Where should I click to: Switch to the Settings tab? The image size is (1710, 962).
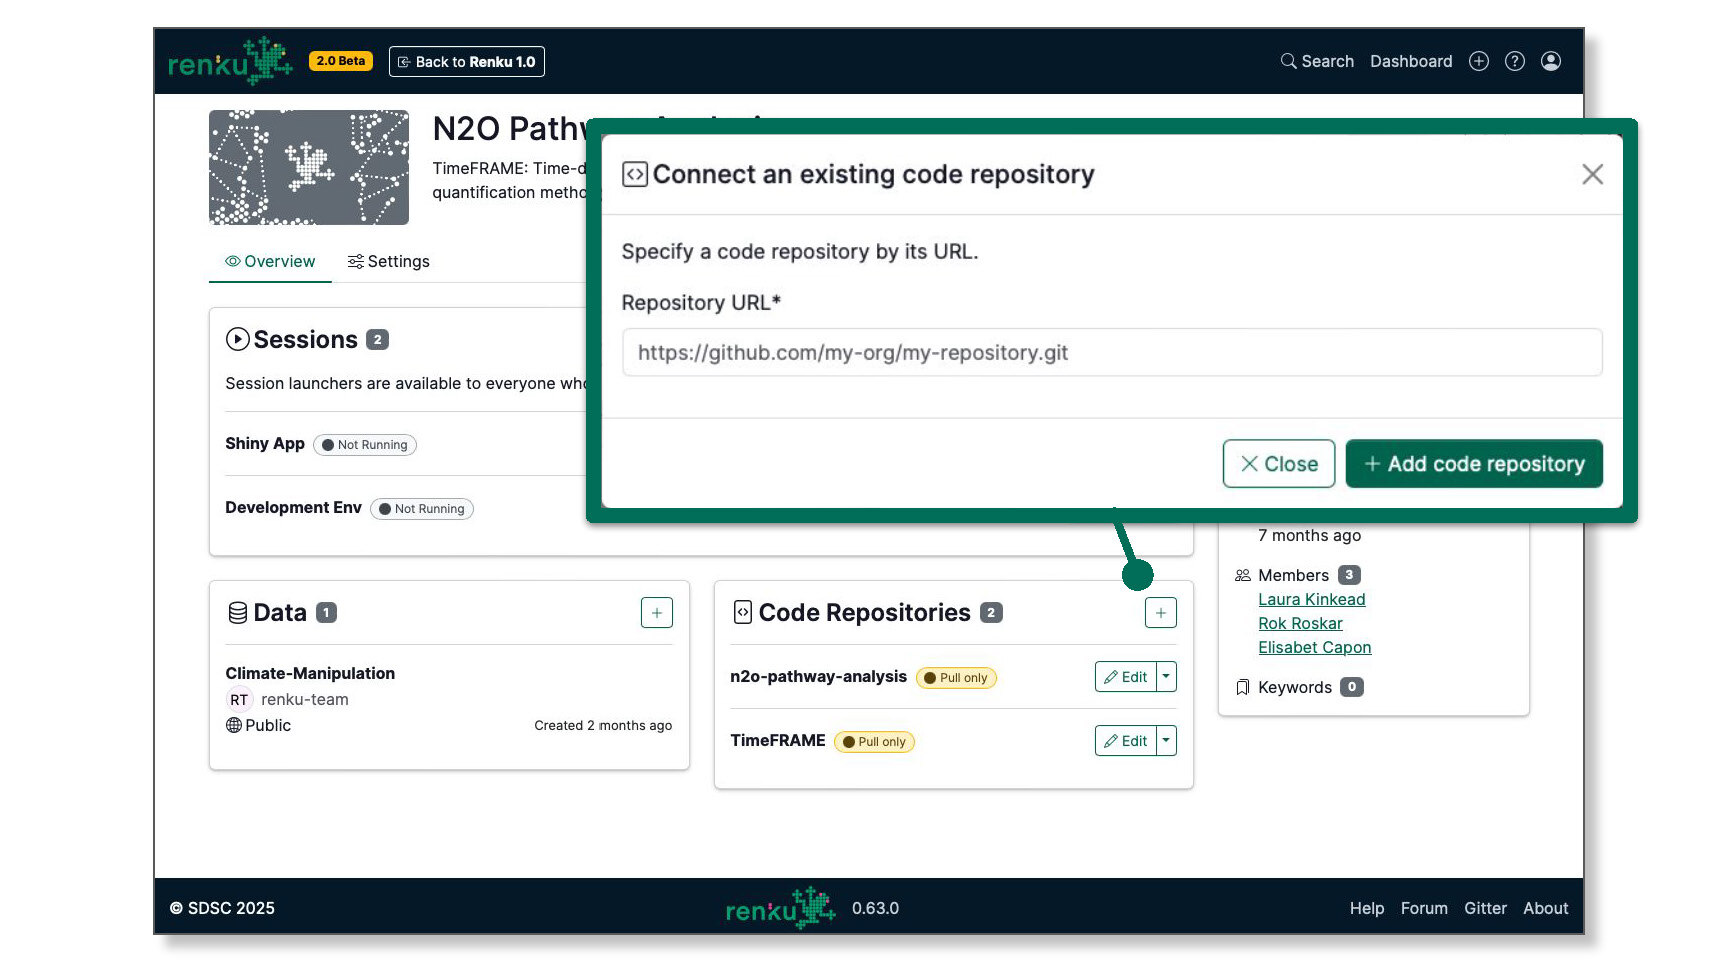[388, 261]
